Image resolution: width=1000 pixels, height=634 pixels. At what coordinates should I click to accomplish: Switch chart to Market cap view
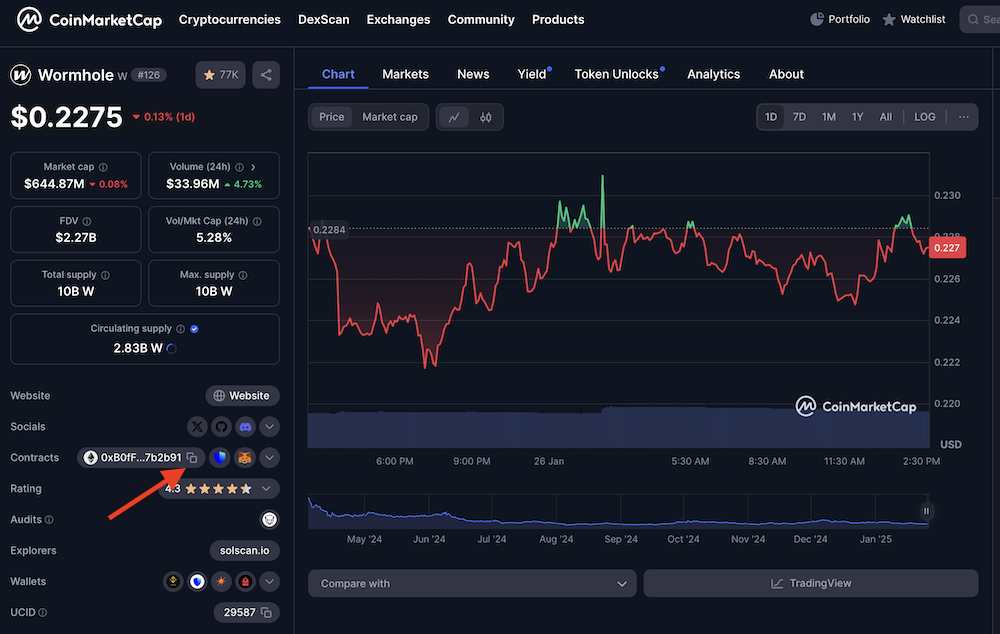389,116
